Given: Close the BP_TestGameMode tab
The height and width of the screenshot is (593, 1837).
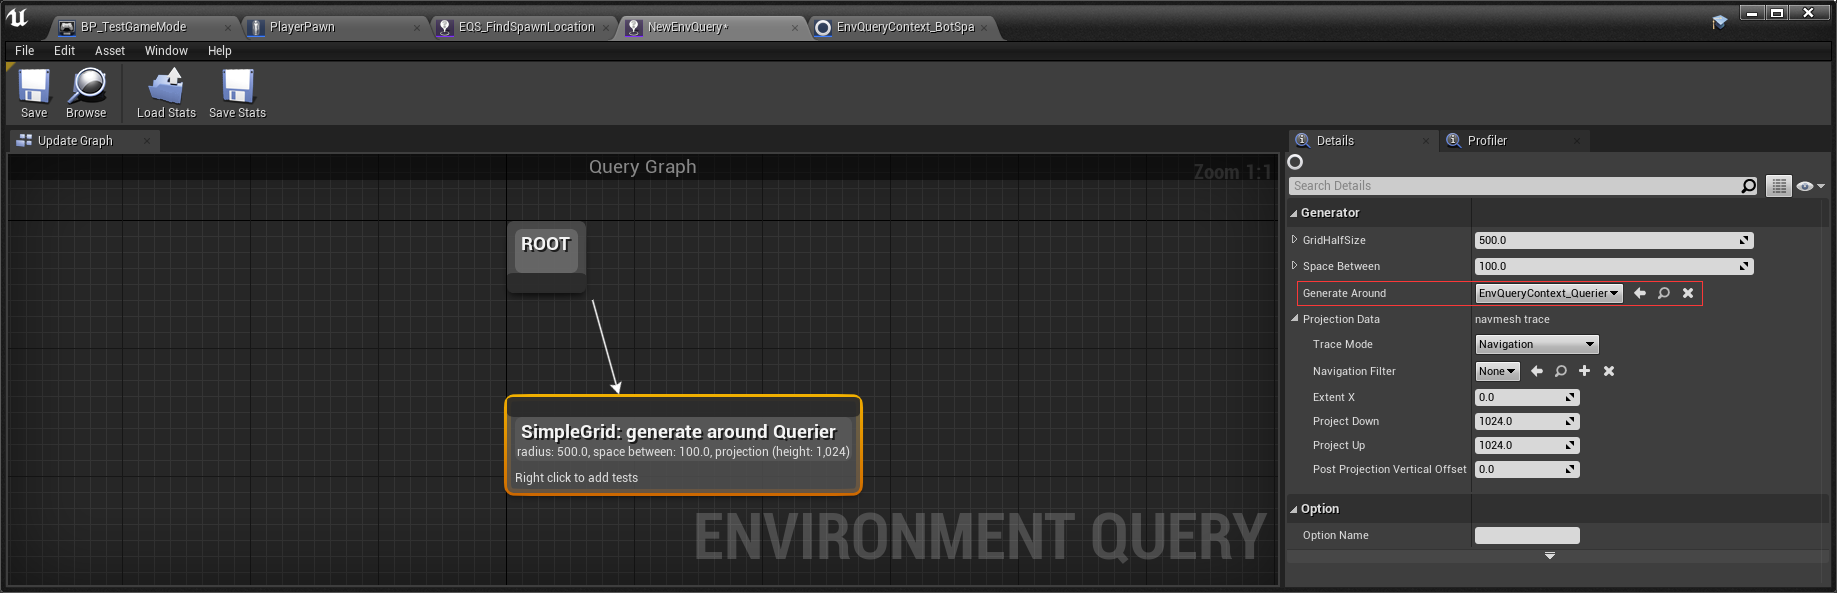Looking at the screenshot, I should point(227,28).
